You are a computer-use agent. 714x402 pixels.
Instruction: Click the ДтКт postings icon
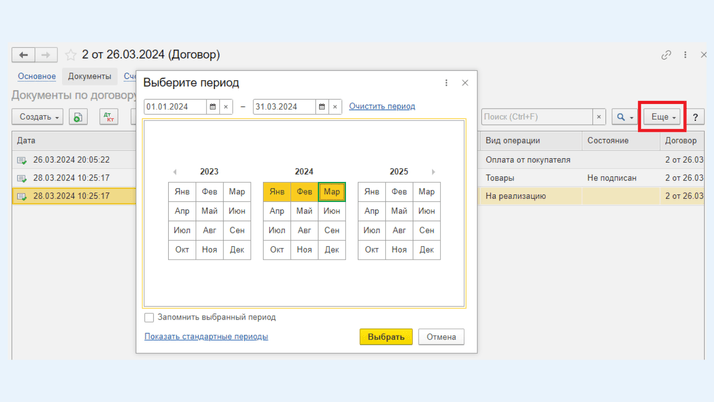(x=109, y=117)
